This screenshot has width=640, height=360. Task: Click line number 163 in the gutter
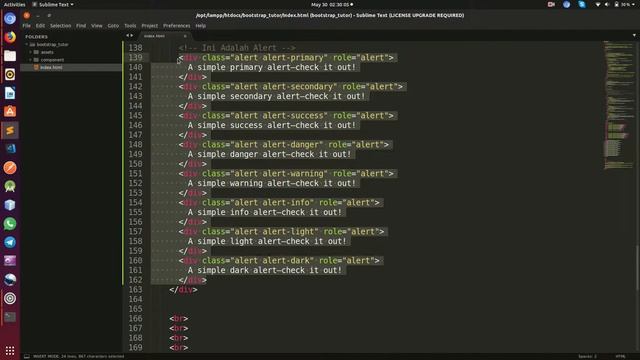(x=135, y=289)
